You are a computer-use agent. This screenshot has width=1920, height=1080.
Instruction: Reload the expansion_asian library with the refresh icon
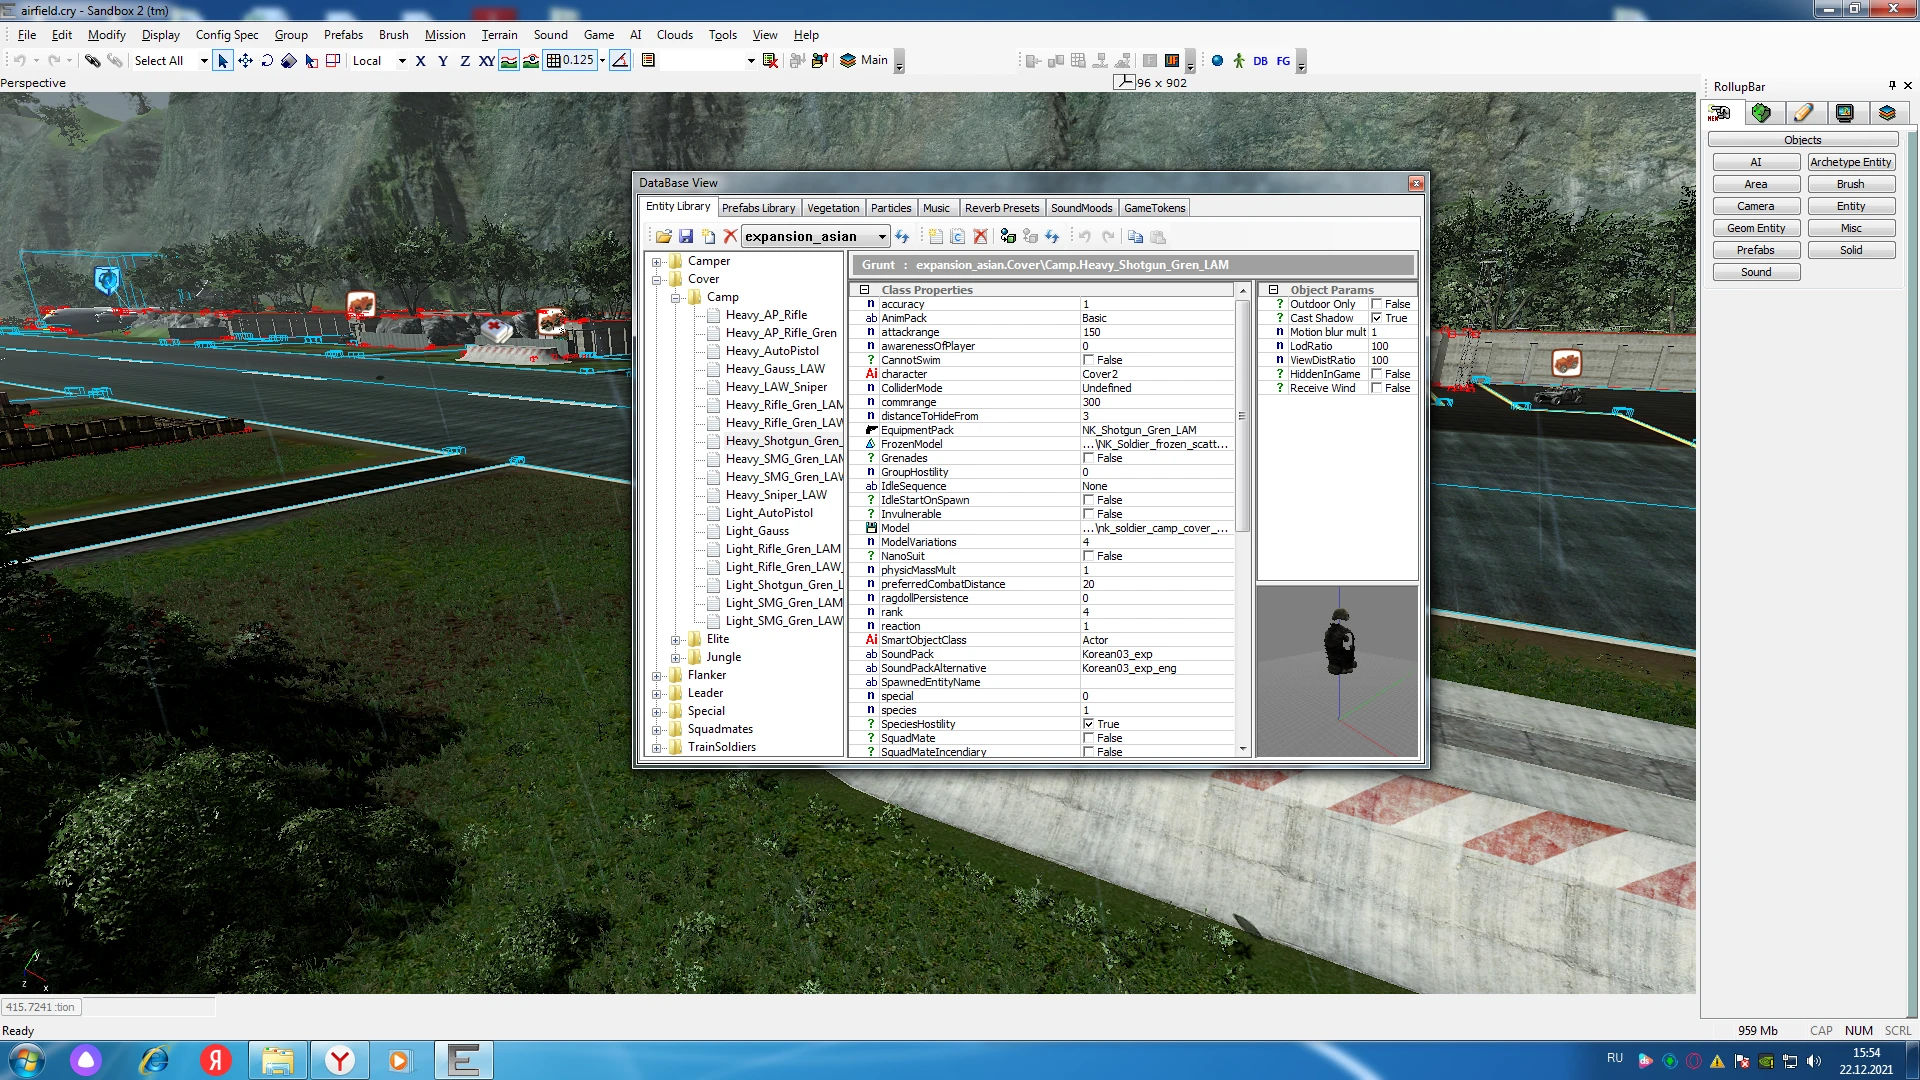tap(902, 236)
